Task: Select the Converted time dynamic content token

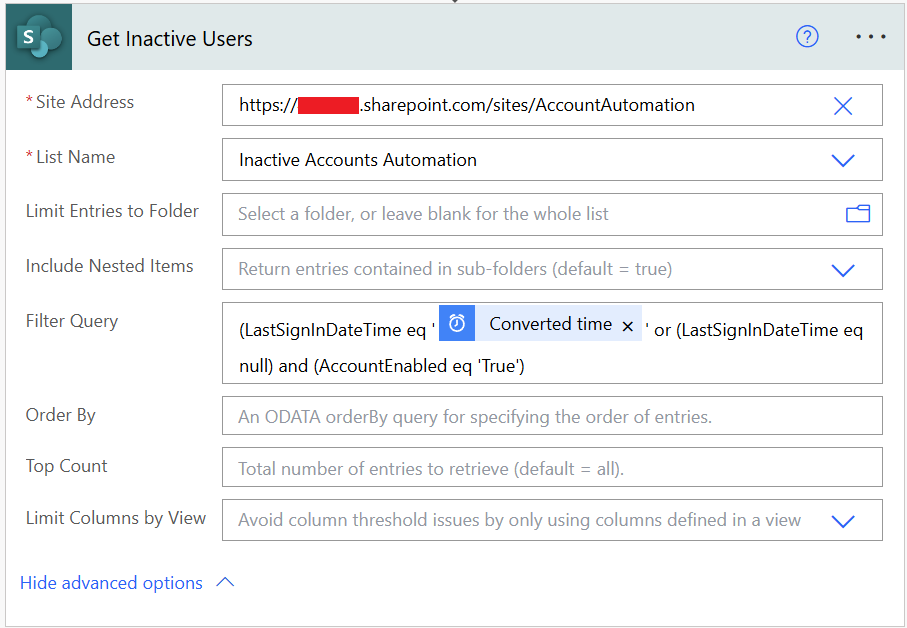Action: (550, 324)
